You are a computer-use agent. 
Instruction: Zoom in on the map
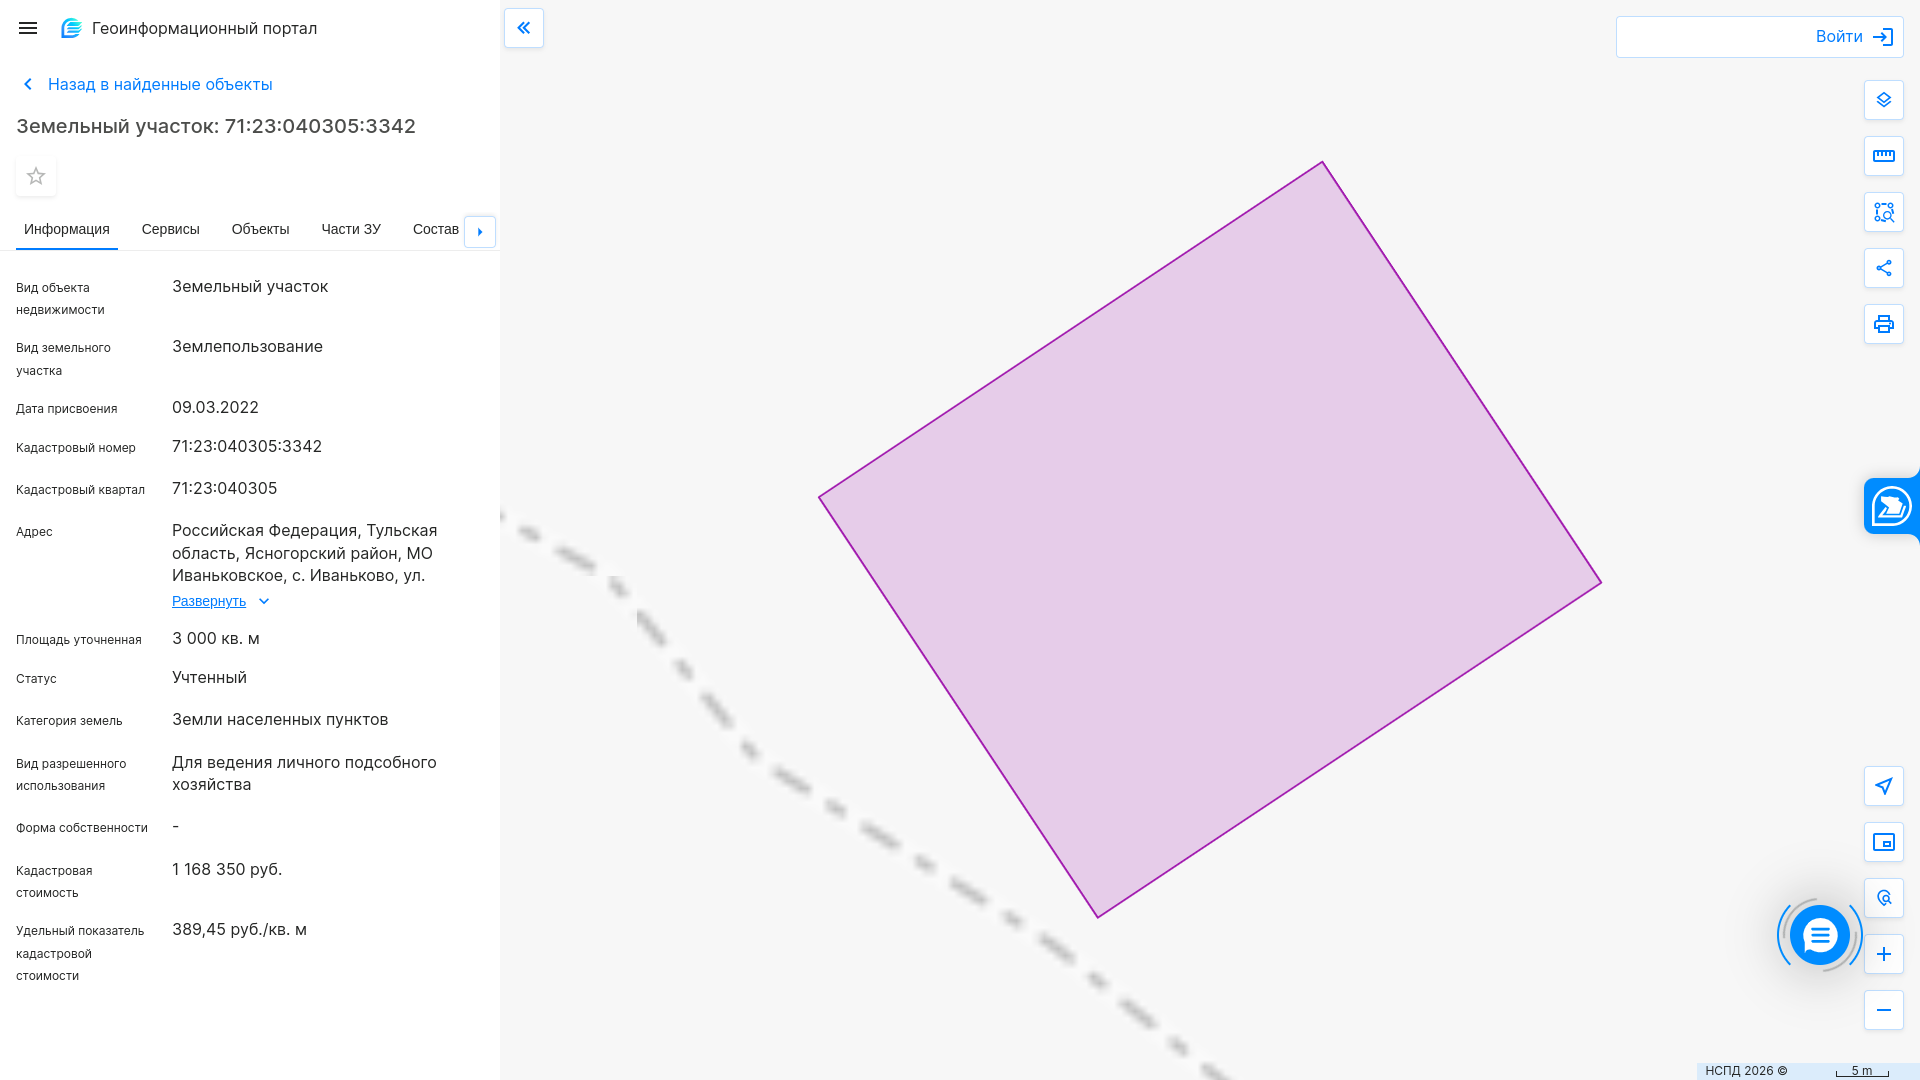(1884, 954)
